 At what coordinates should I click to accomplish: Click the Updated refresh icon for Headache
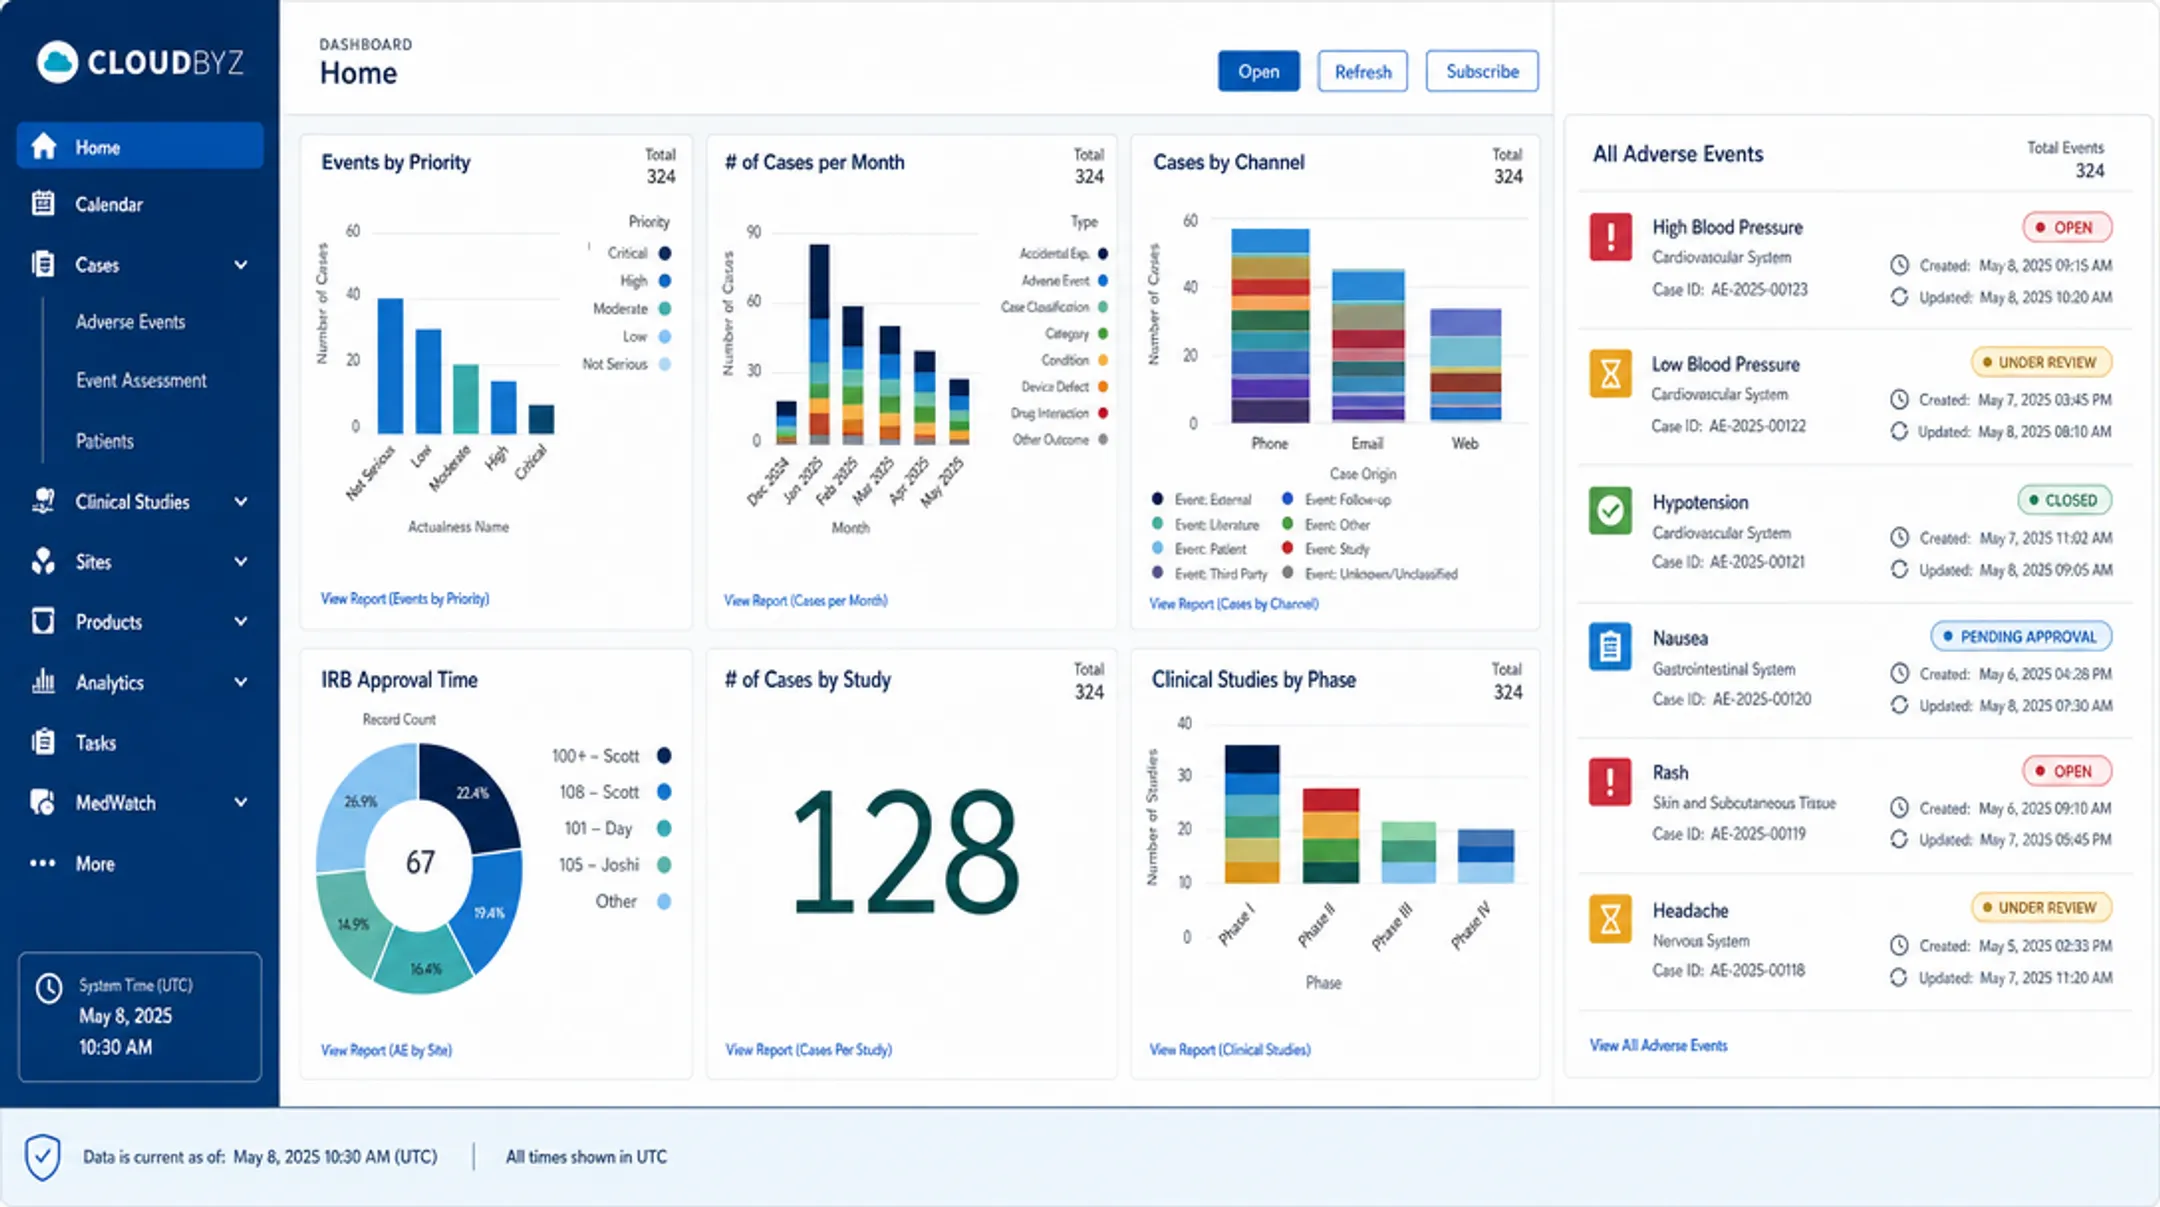click(x=1899, y=977)
